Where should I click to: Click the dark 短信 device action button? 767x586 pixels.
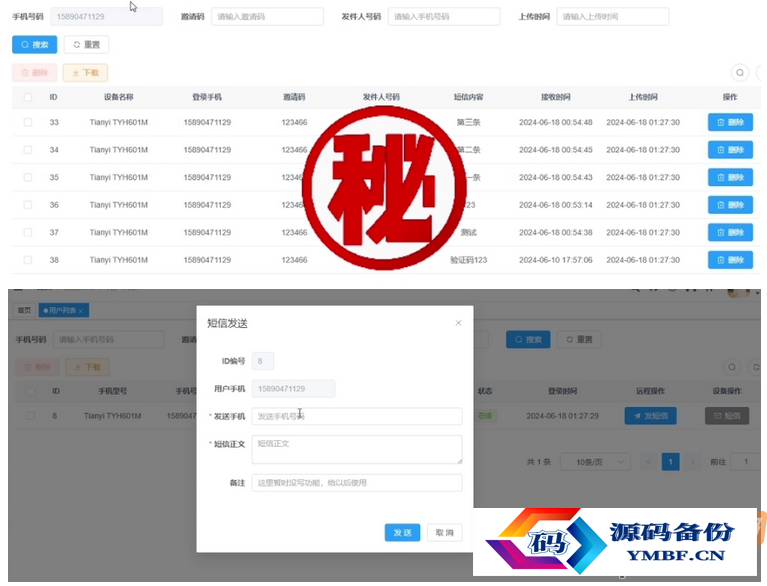[x=727, y=416]
